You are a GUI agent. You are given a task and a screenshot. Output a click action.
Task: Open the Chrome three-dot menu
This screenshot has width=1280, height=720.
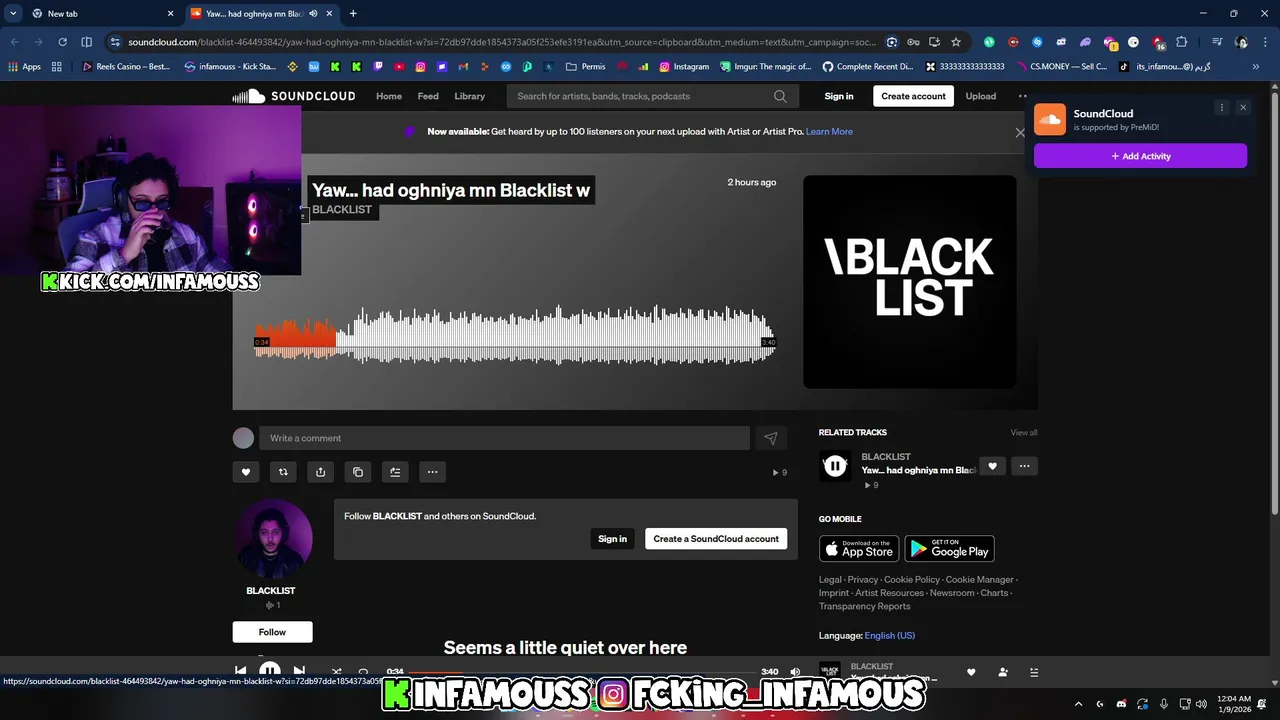(x=1266, y=42)
